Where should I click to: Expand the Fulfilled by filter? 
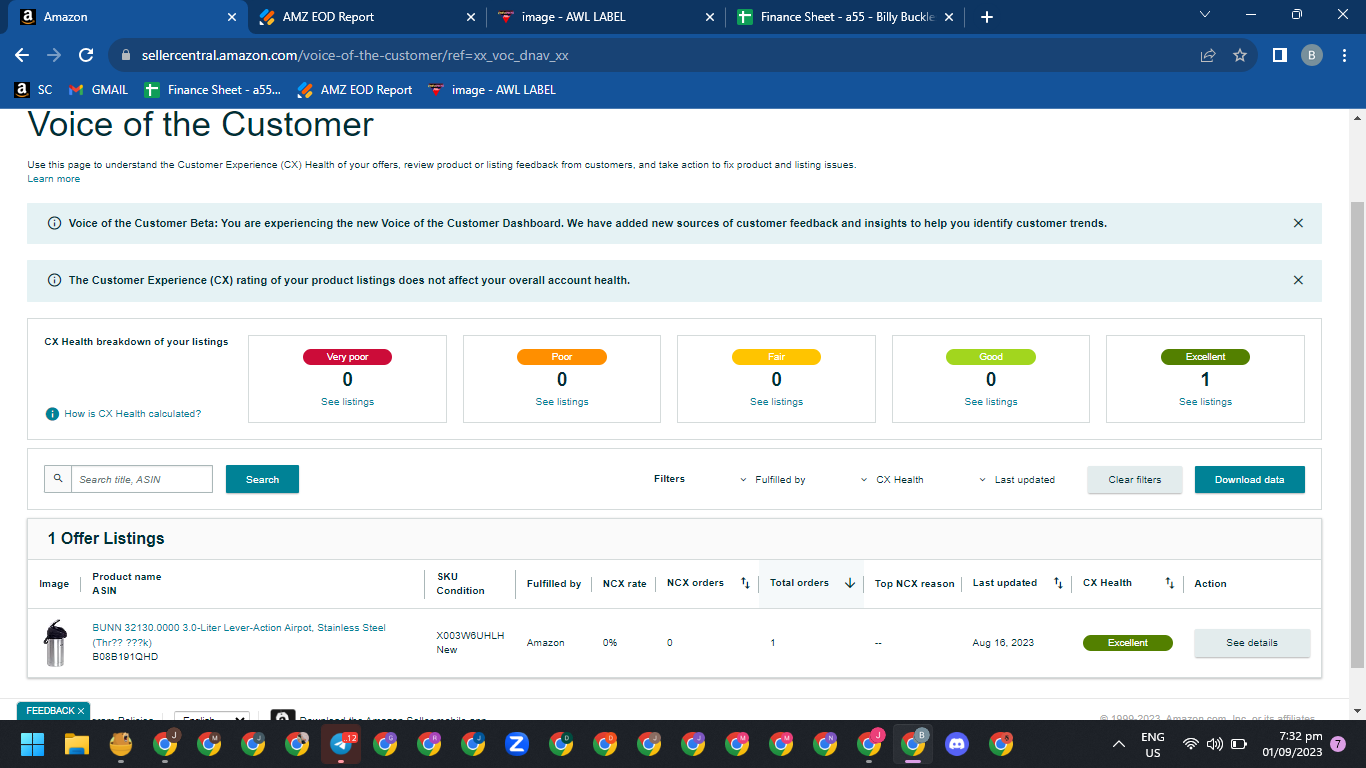pyautogui.click(x=773, y=480)
